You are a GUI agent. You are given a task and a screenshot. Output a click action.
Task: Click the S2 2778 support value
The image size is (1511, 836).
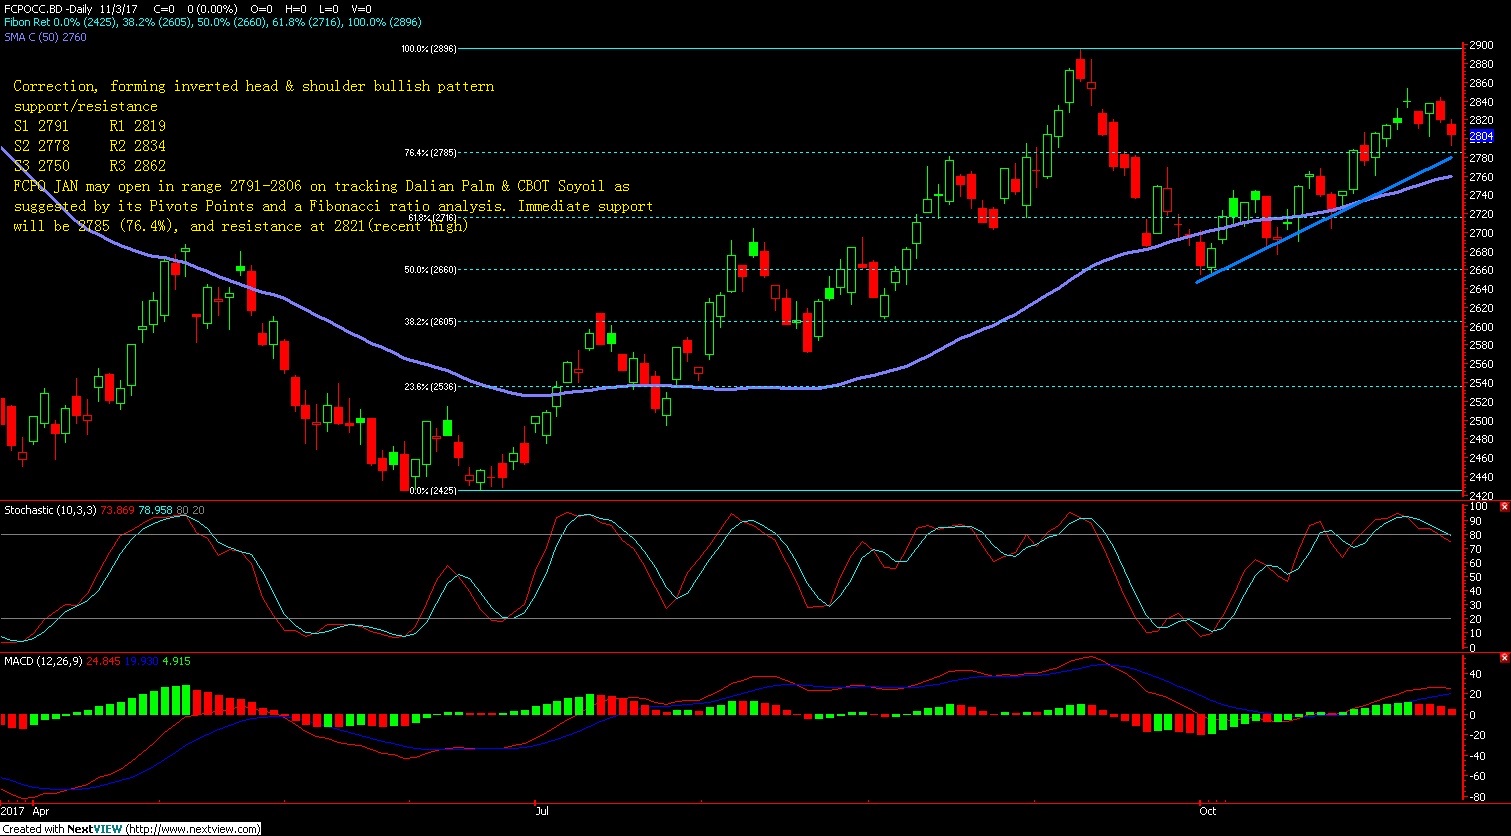[41, 146]
